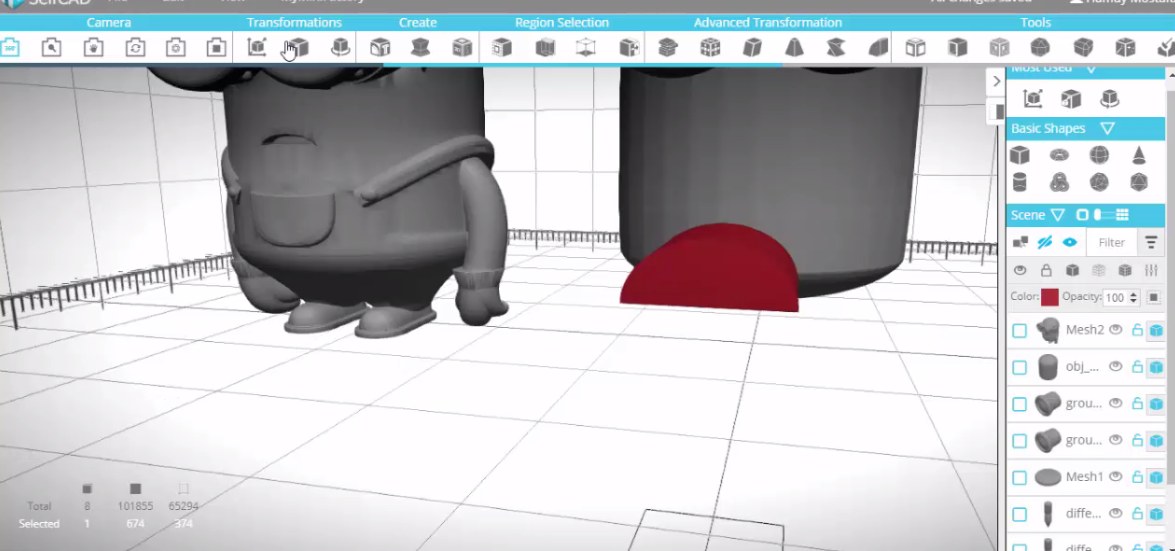This screenshot has width=1175, height=551.
Task: Open the Create ribbon section
Action: tap(417, 22)
